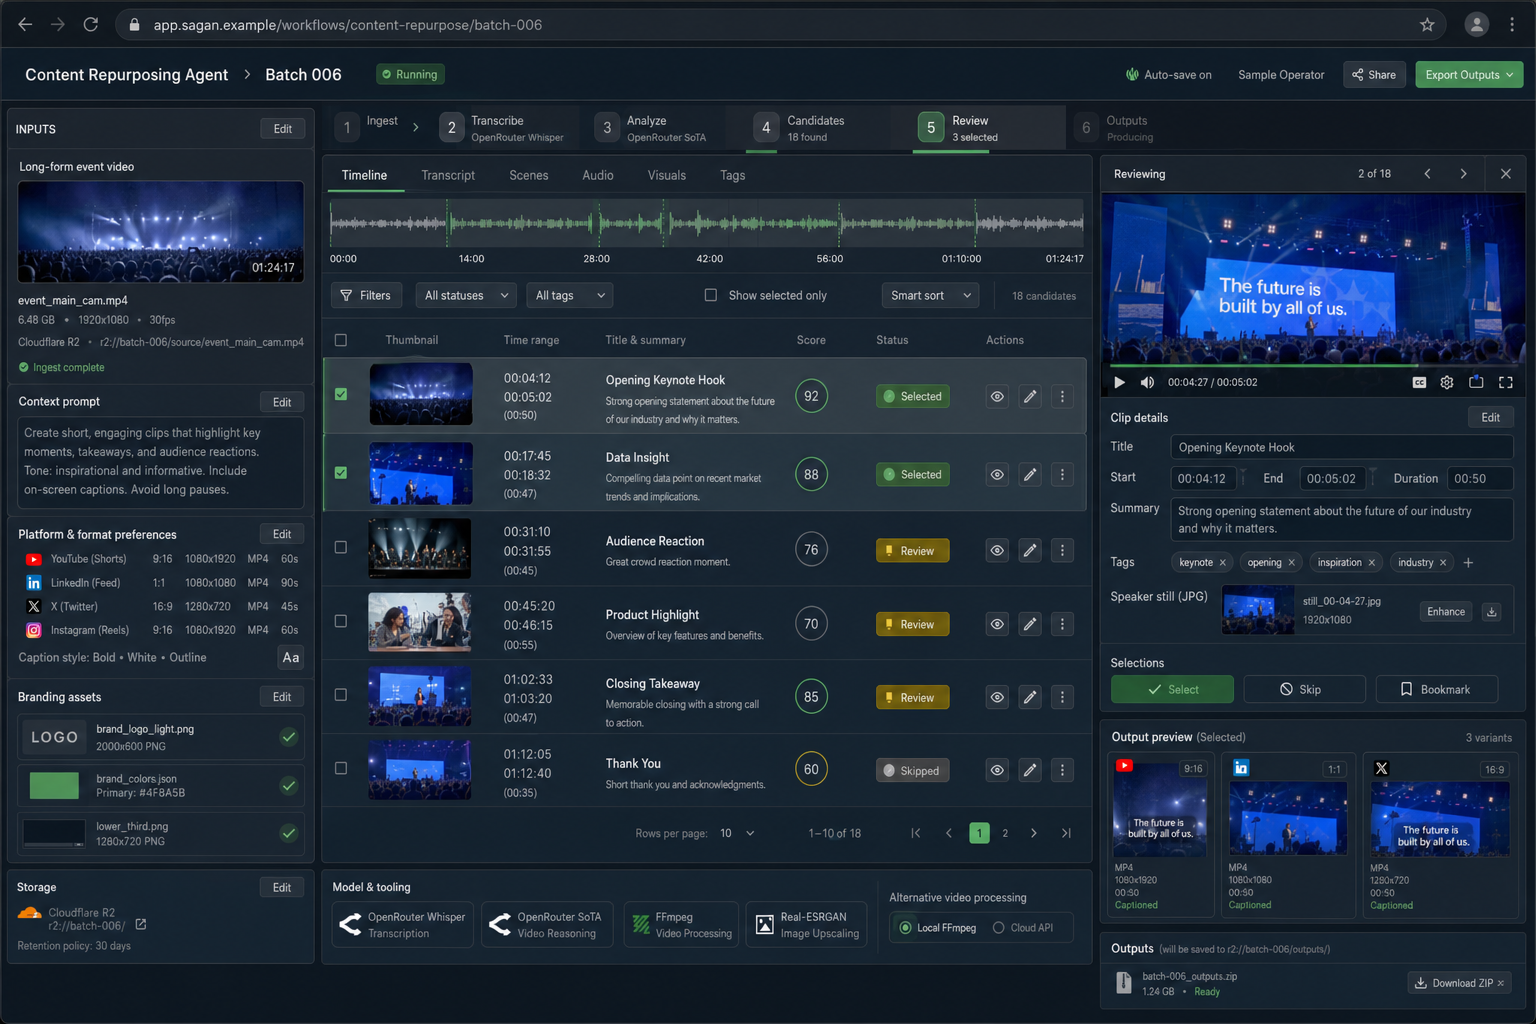This screenshot has width=1536, height=1024.
Task: Check the Product Highlight row checkbox
Action: click(341, 622)
